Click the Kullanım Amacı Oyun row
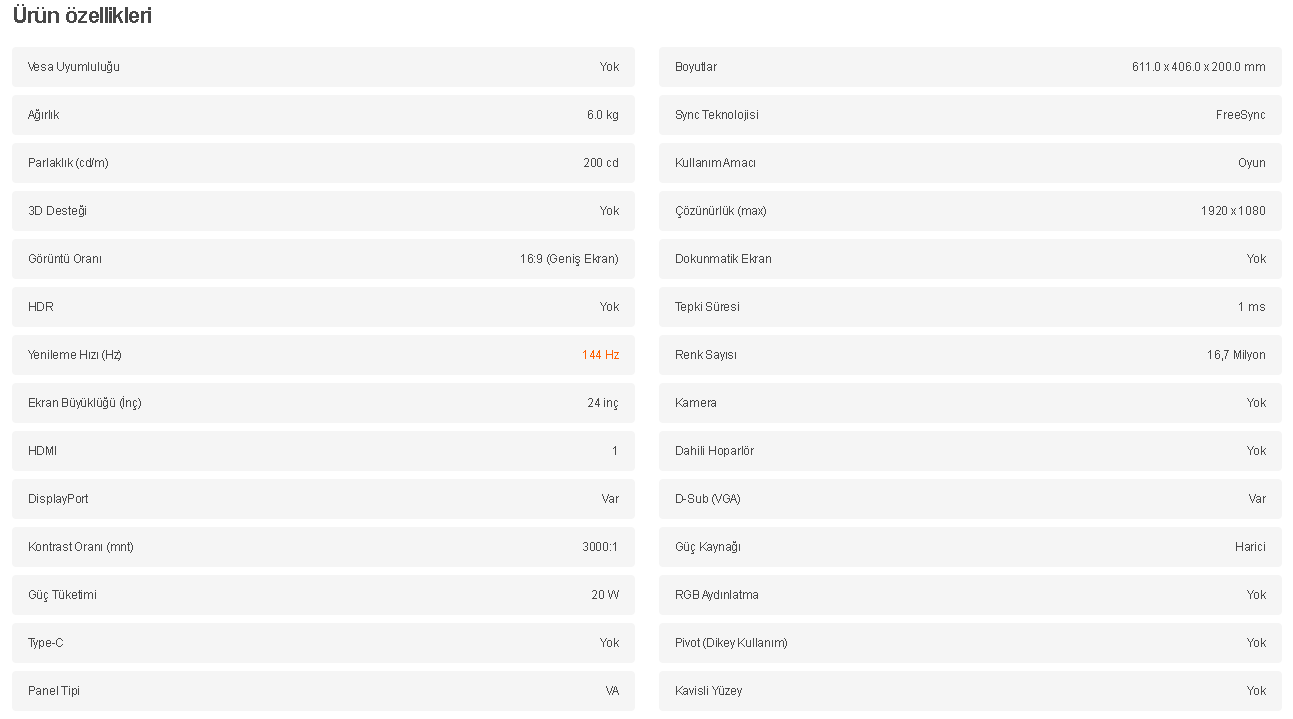The image size is (1293, 719). click(970, 163)
